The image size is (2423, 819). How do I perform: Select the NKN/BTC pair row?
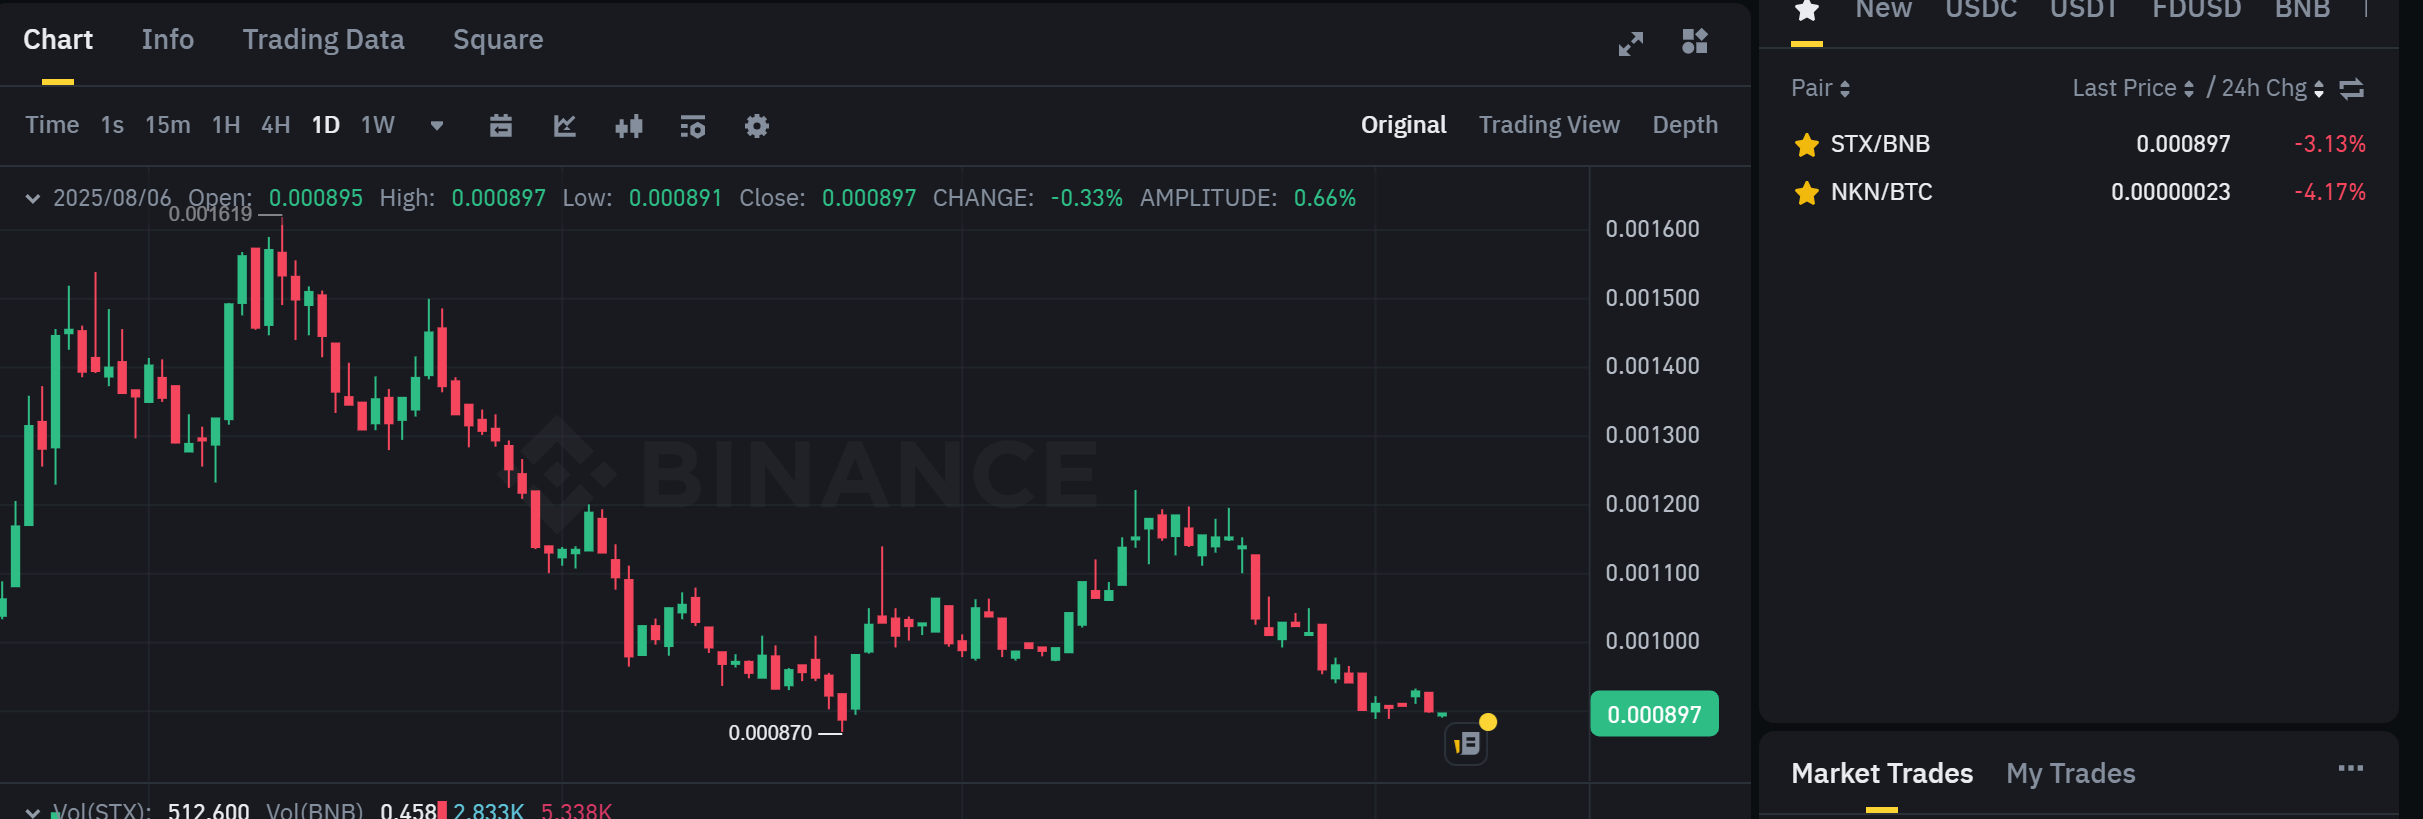[2079, 193]
